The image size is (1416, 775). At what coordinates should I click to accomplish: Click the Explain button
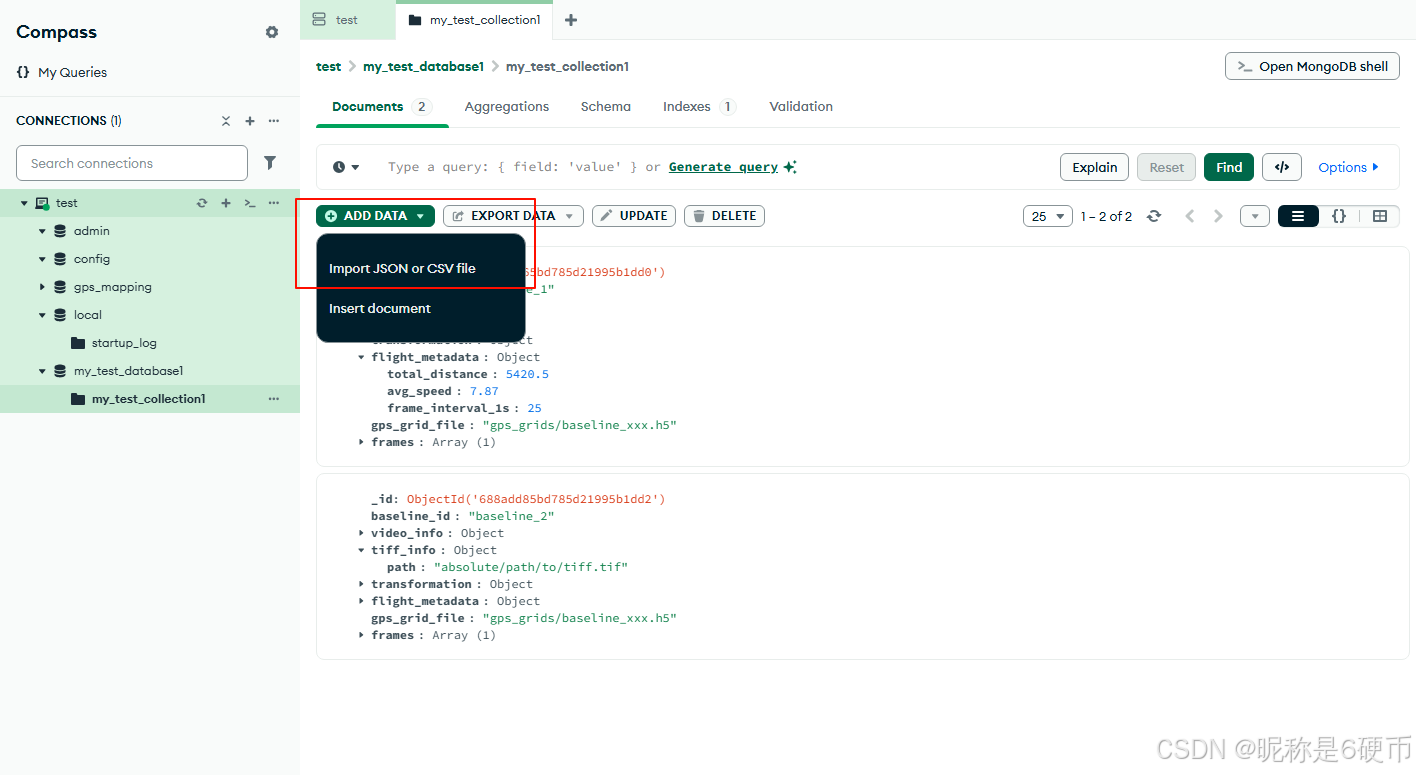click(x=1095, y=167)
